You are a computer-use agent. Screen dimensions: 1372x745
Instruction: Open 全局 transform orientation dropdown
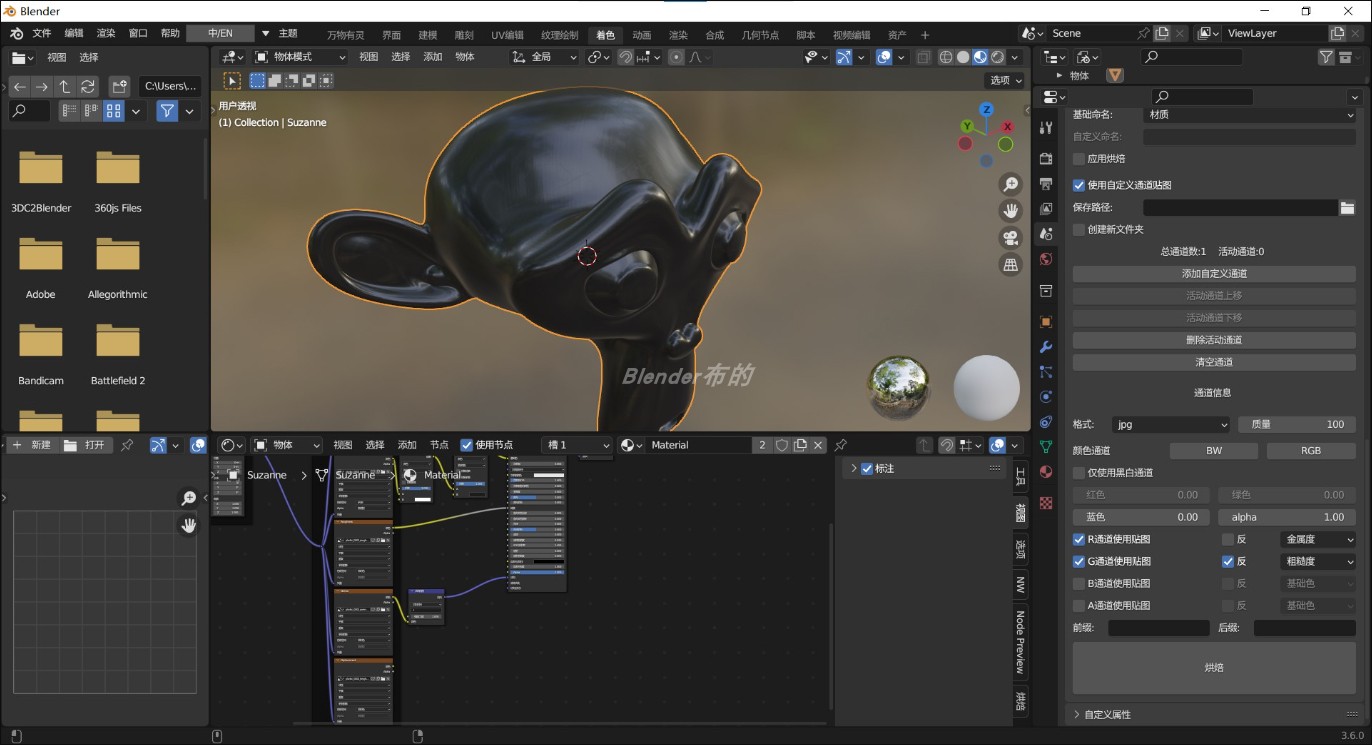point(545,57)
